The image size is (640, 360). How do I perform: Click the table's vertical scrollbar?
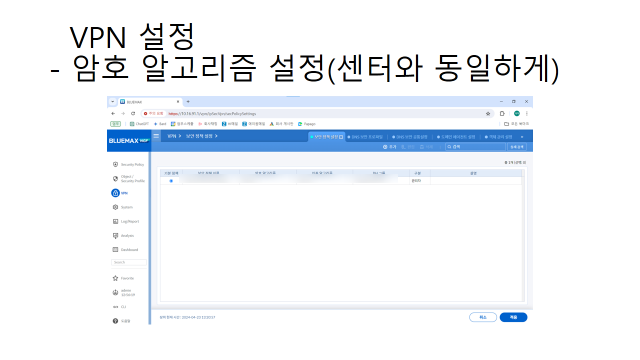(524, 236)
